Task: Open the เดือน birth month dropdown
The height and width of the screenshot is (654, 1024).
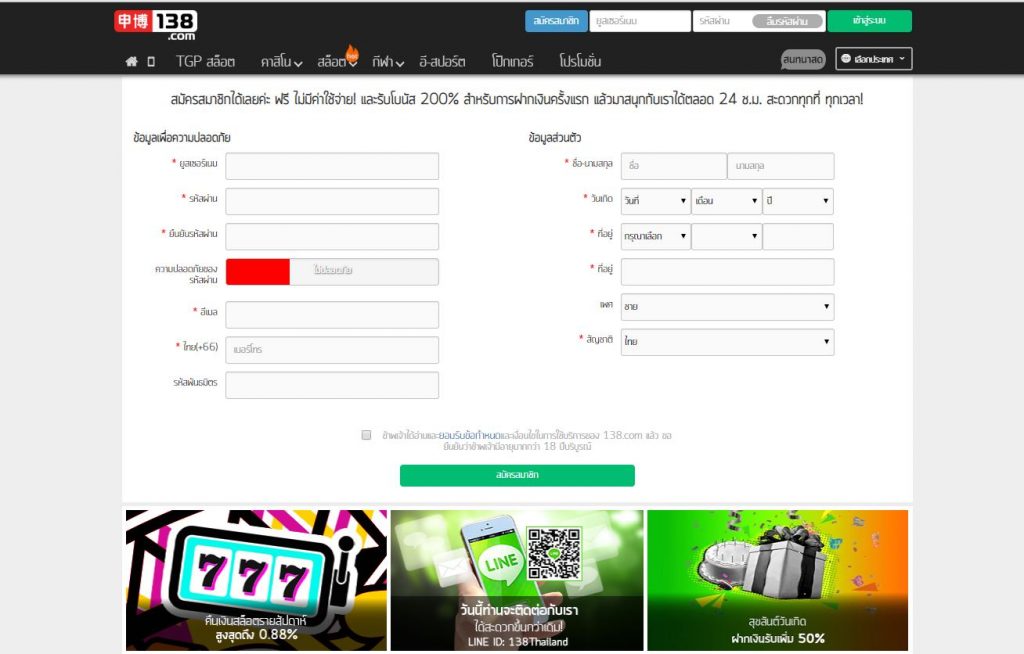Action: (727, 201)
